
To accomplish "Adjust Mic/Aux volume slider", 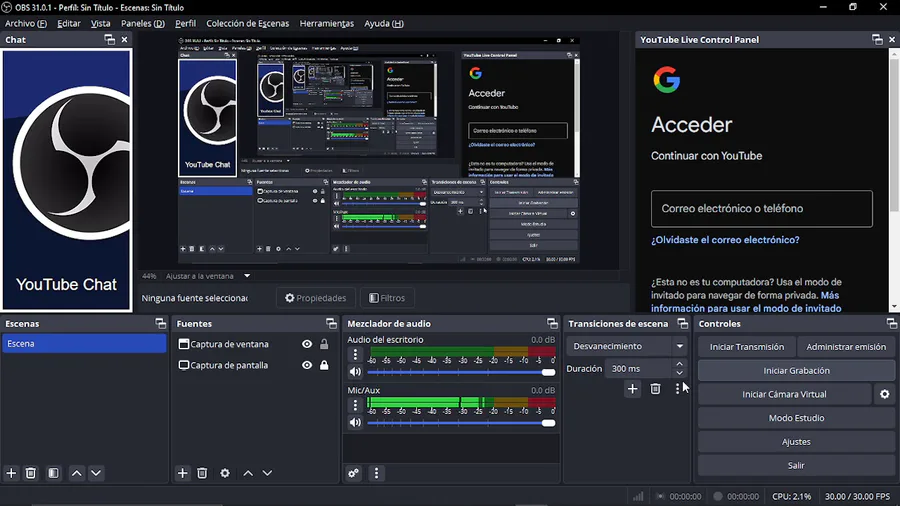I will pyautogui.click(x=461, y=423).
